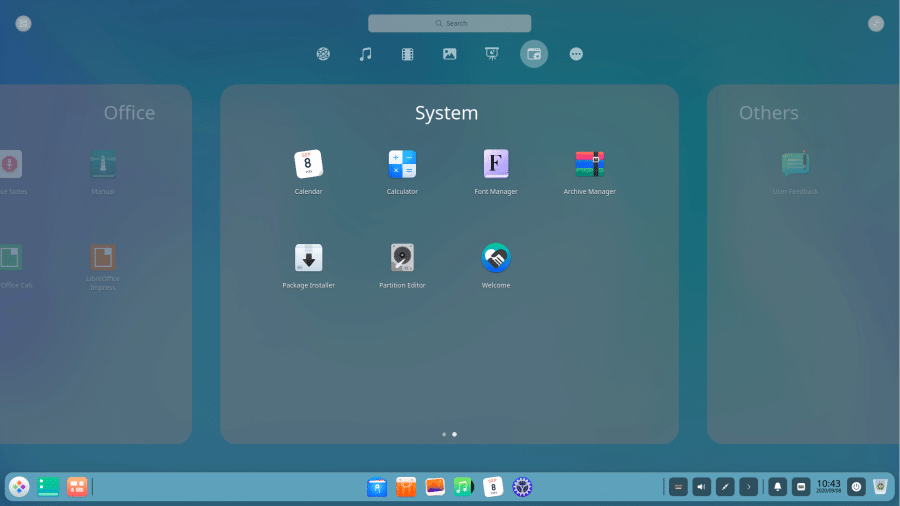The width and height of the screenshot is (900, 506).
Task: Open the volume control in dock tray
Action: 701,487
